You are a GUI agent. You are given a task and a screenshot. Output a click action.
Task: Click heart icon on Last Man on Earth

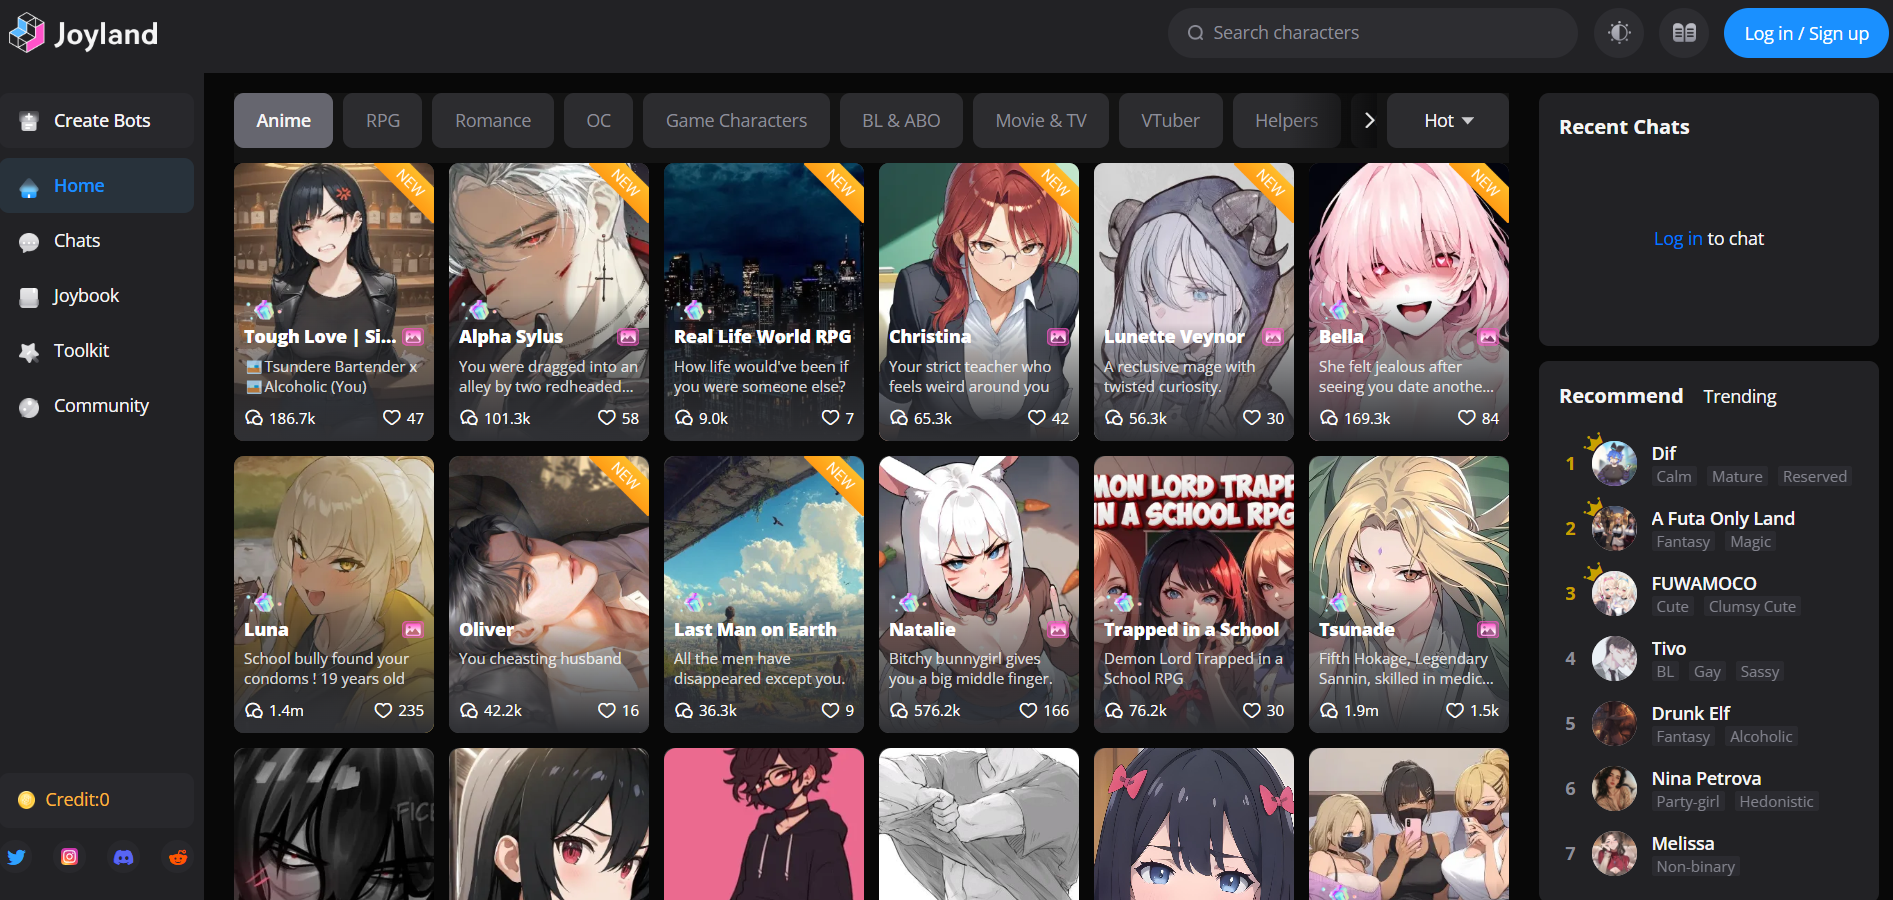[x=830, y=711]
